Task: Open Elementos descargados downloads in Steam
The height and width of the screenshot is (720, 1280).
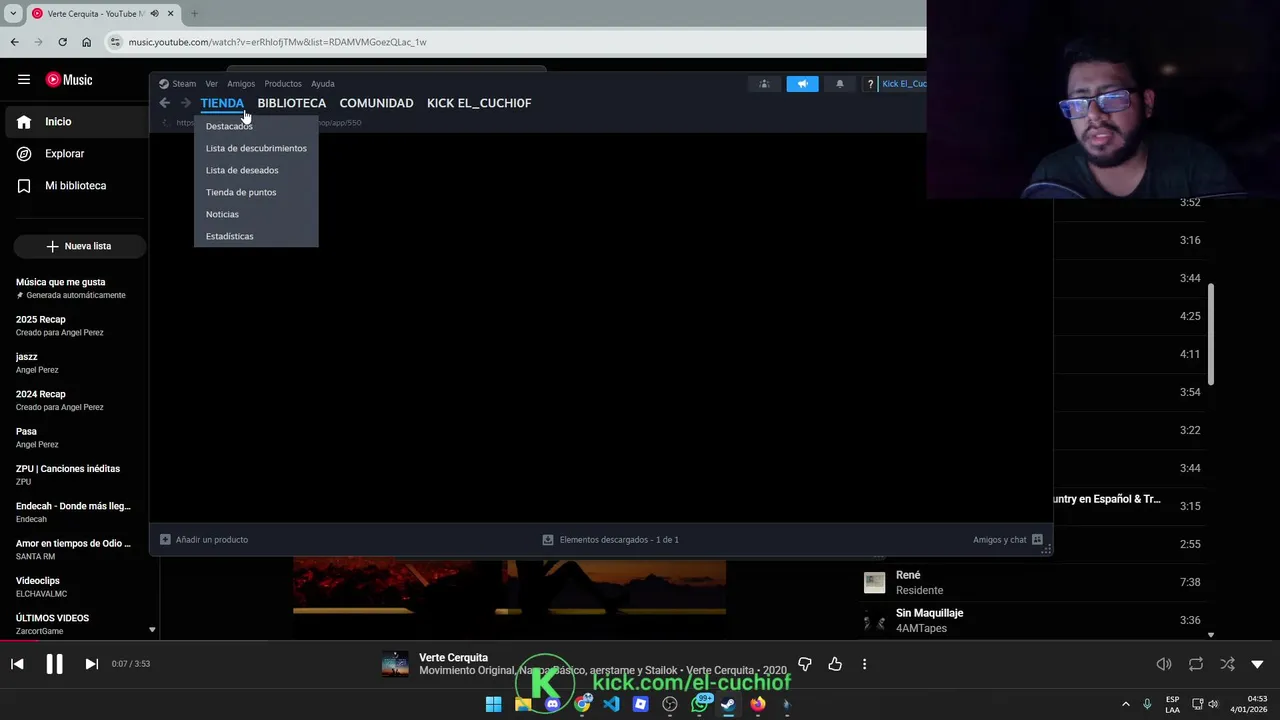Action: [x=610, y=540]
